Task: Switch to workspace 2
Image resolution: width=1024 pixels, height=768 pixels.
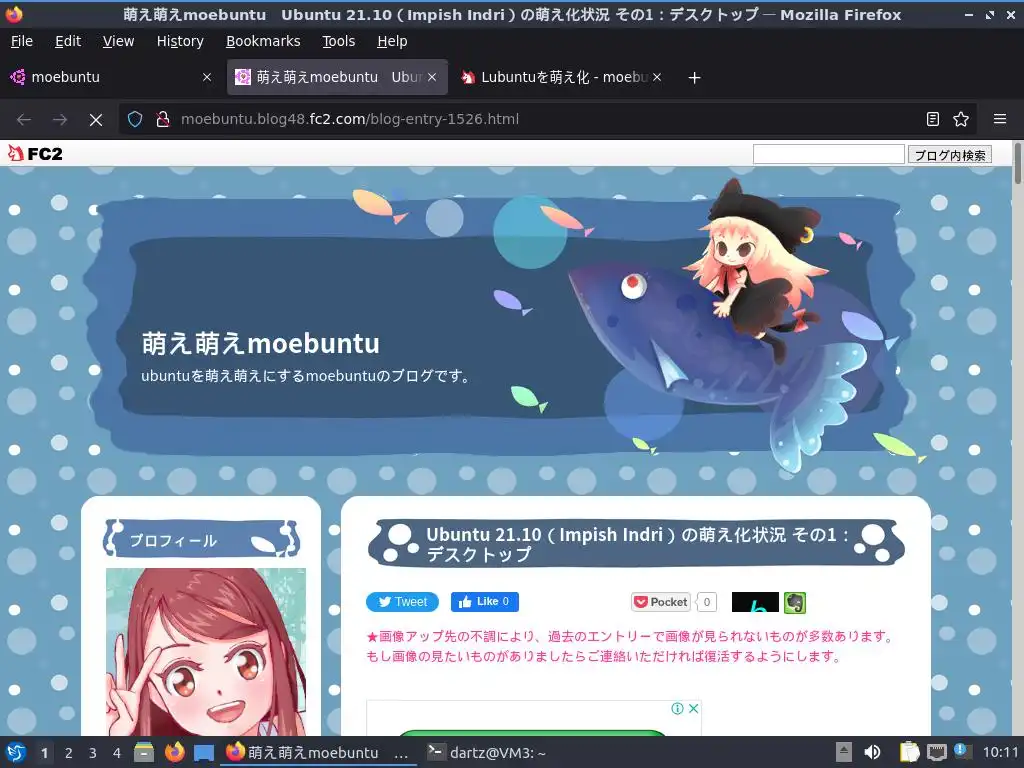Action: tap(69, 753)
